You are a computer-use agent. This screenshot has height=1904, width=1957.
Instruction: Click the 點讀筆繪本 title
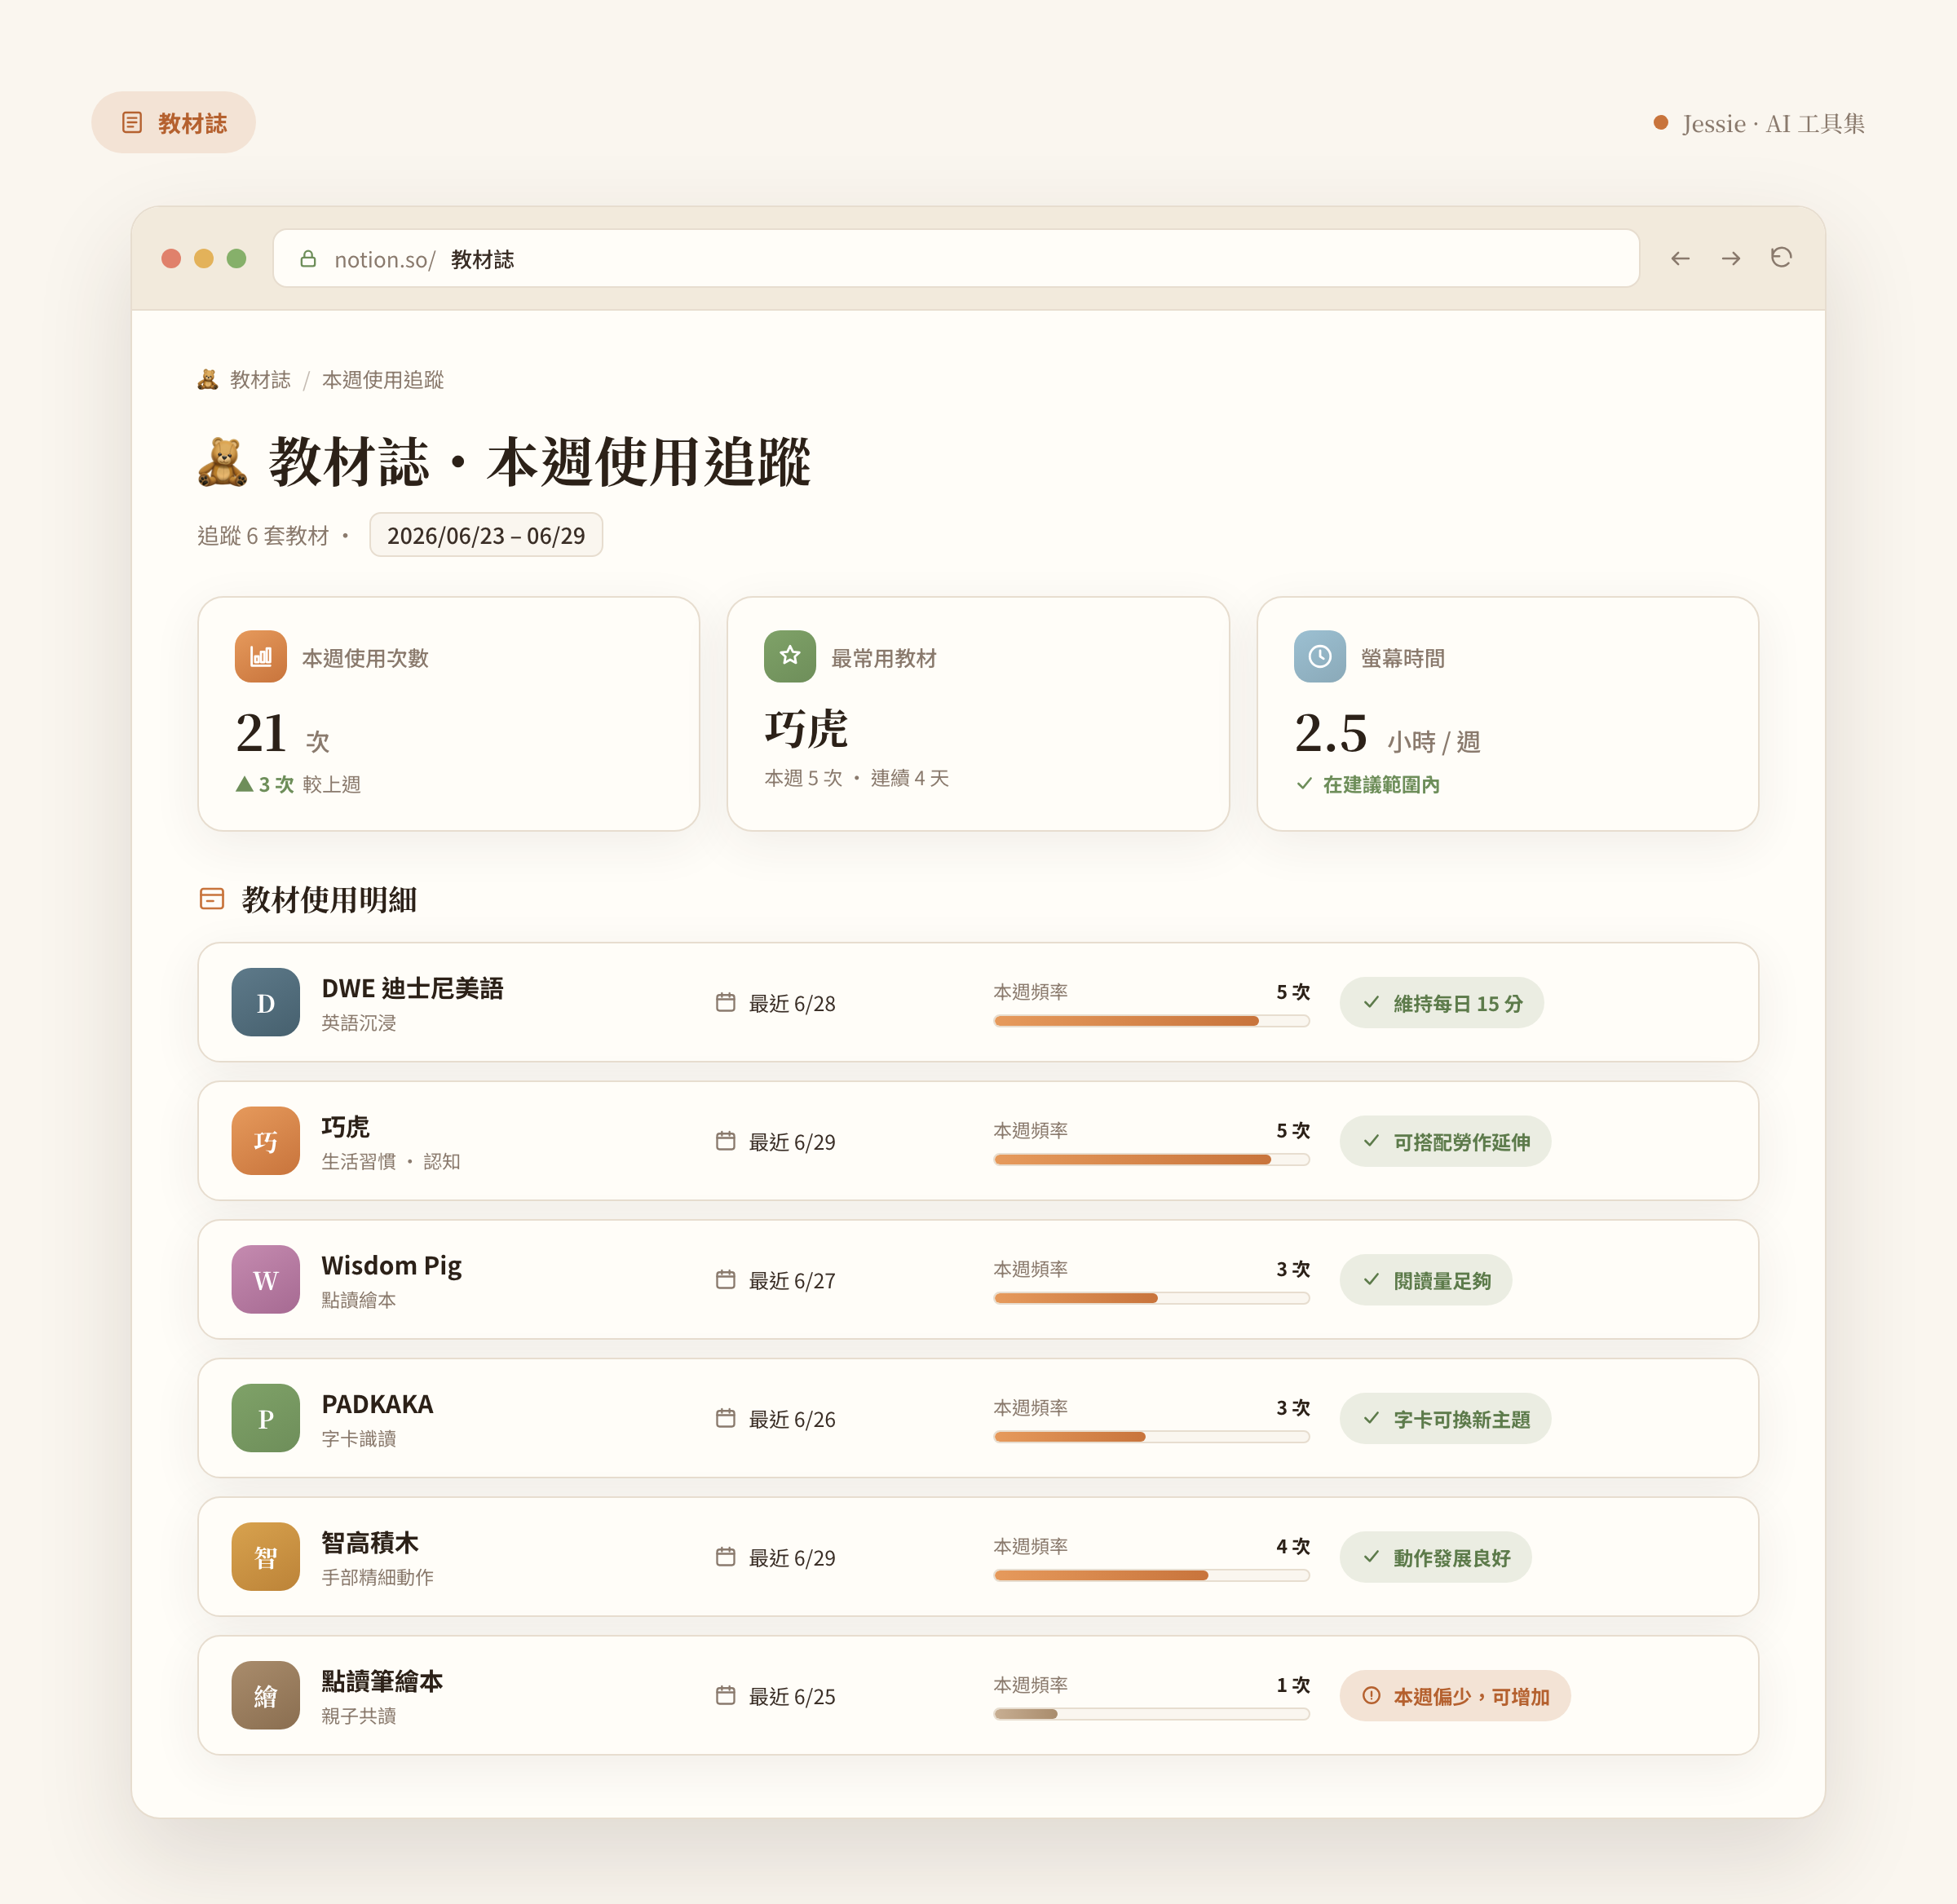[x=382, y=1681]
